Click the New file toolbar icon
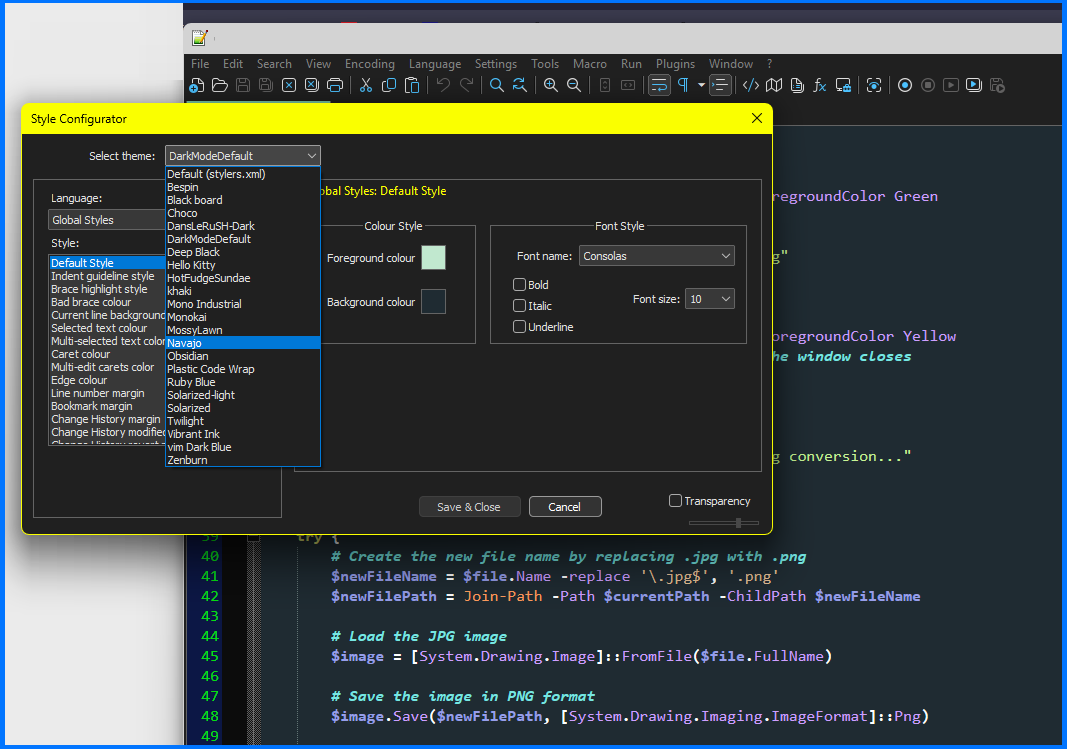1067x749 pixels. click(197, 86)
